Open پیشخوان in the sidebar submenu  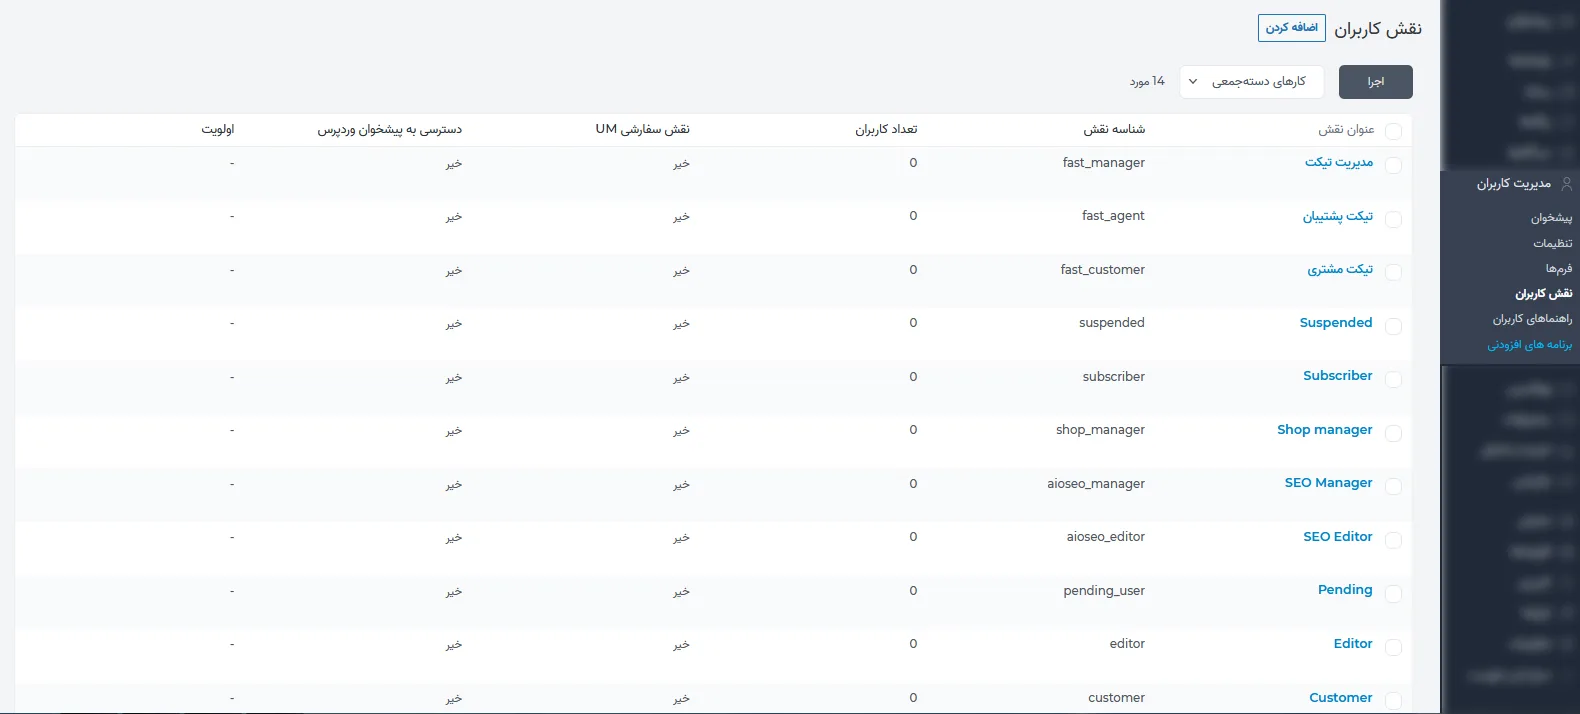coord(1551,218)
